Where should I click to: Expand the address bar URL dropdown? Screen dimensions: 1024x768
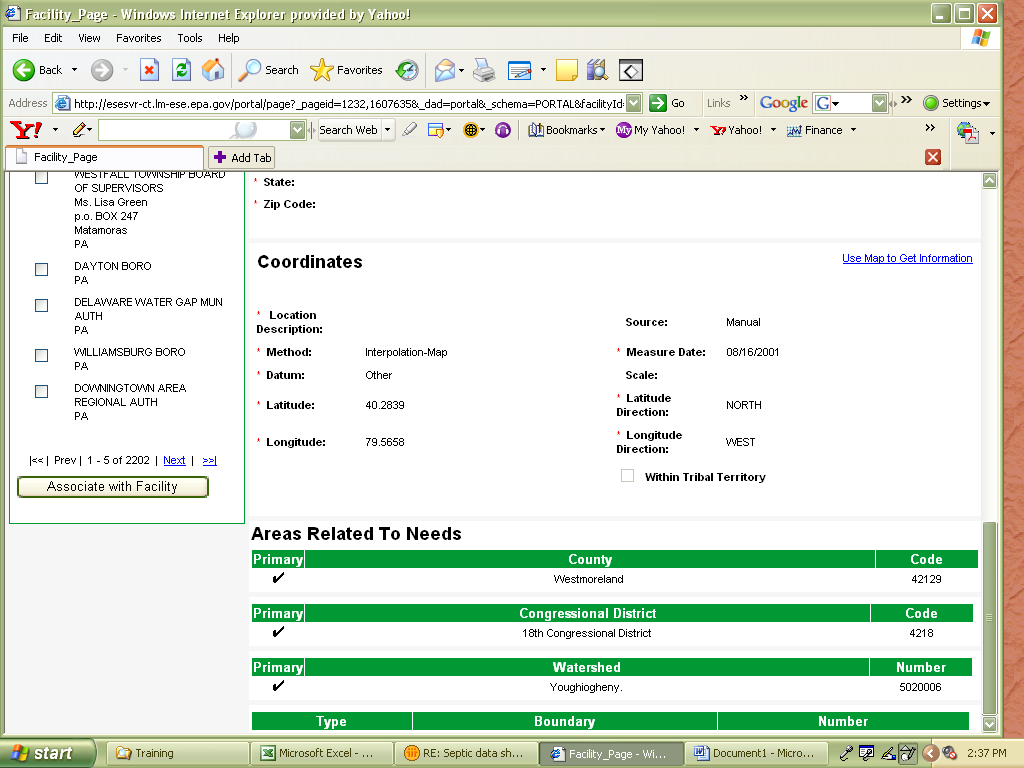(633, 103)
